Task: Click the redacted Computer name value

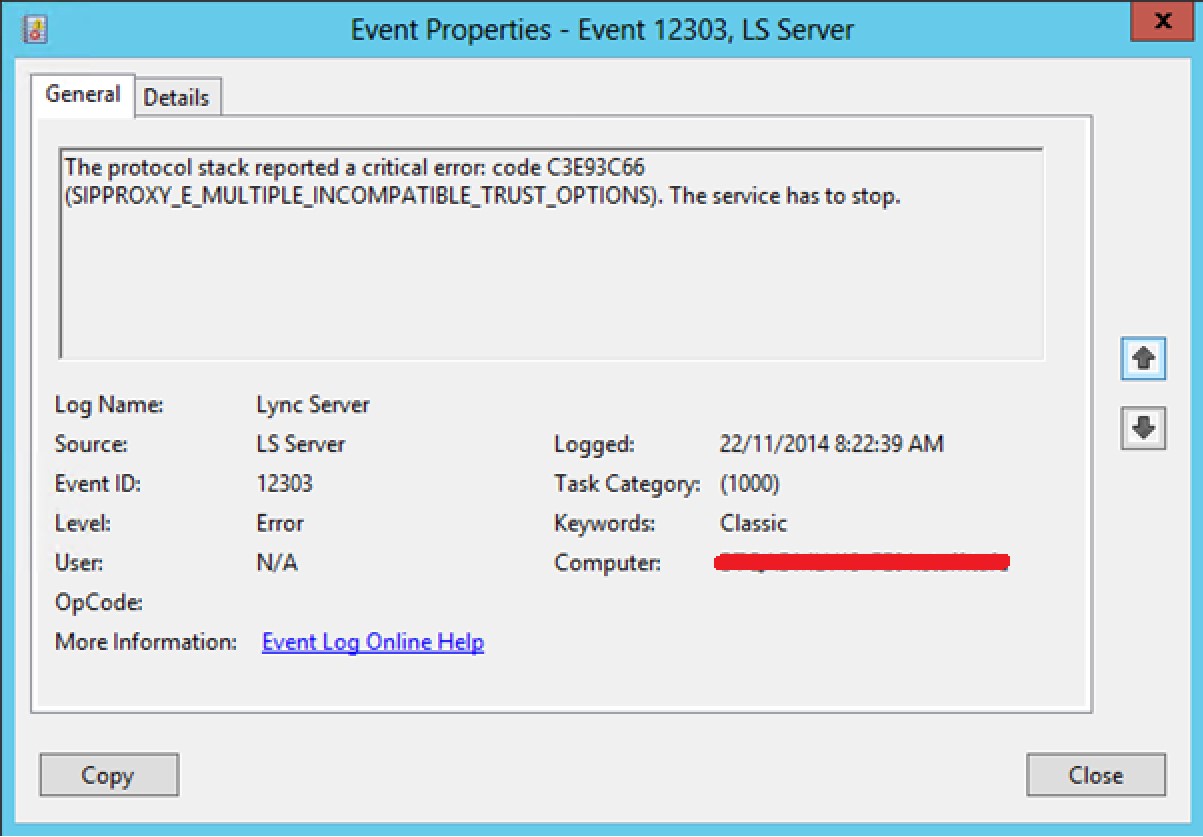Action: tap(862, 563)
